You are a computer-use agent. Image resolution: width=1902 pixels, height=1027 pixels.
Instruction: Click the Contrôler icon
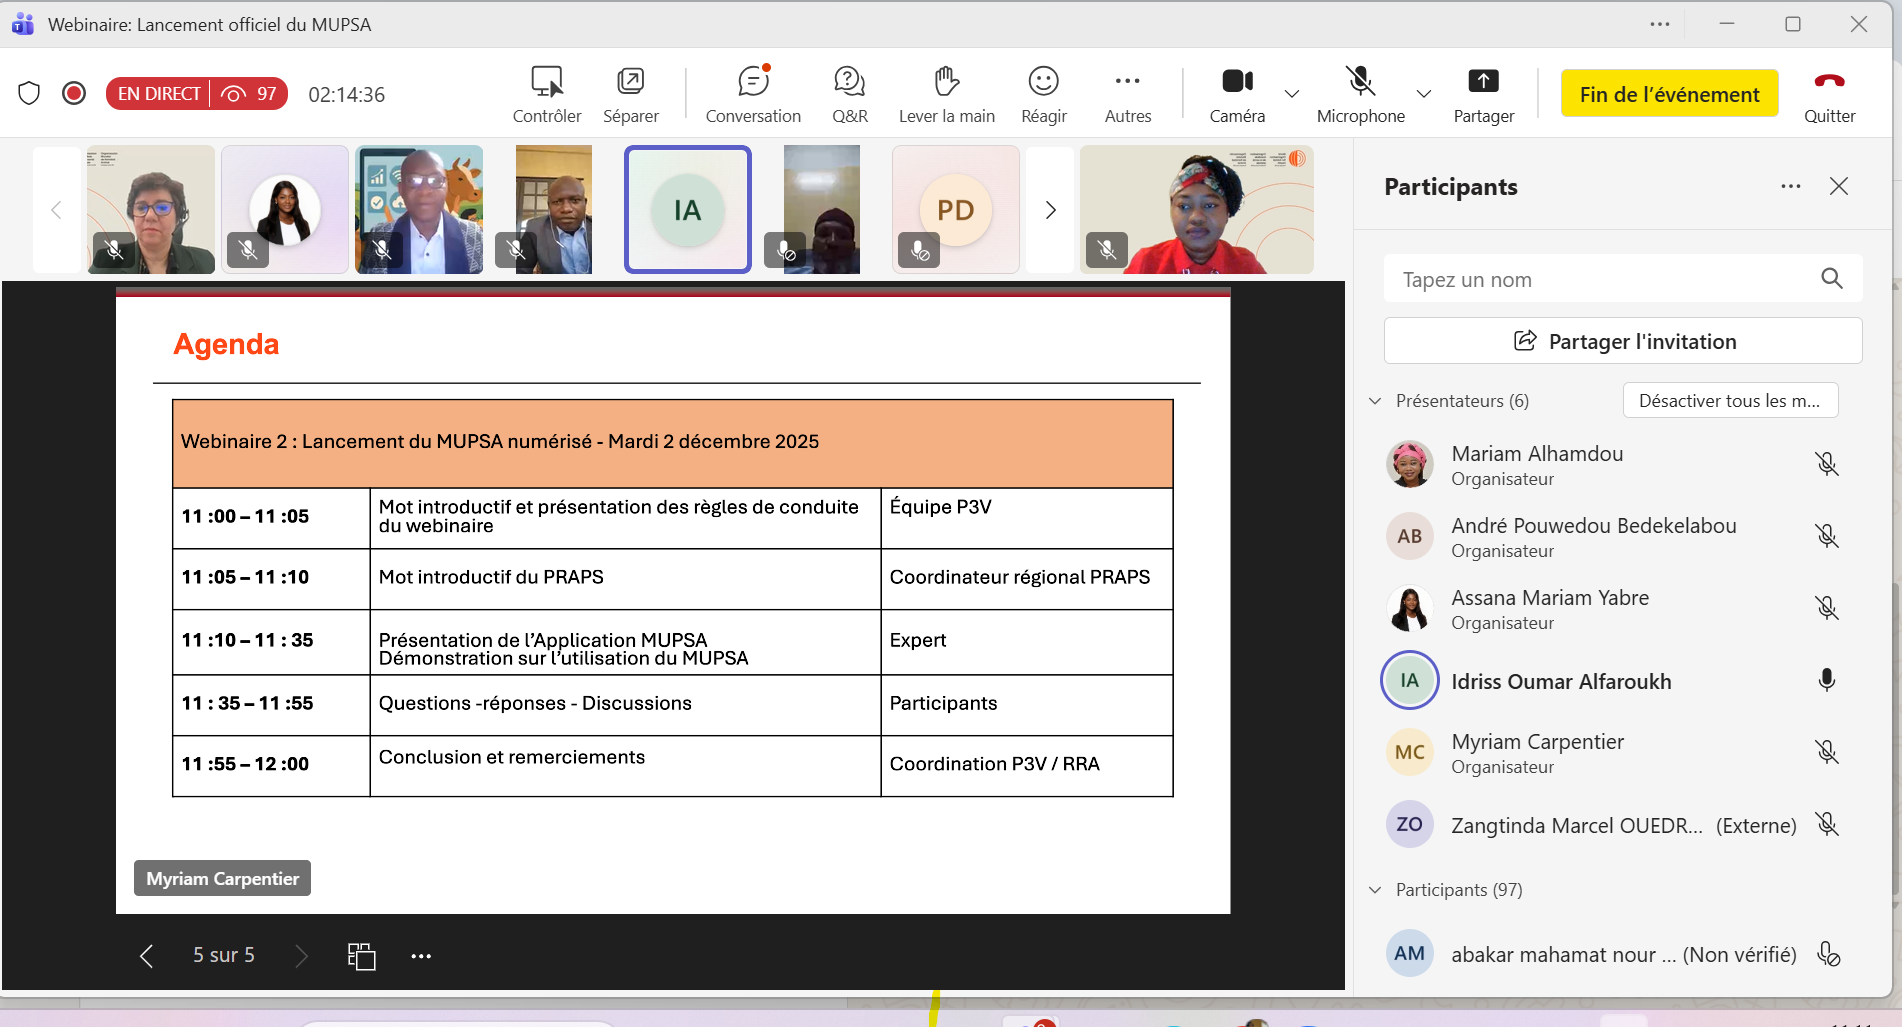pos(546,82)
